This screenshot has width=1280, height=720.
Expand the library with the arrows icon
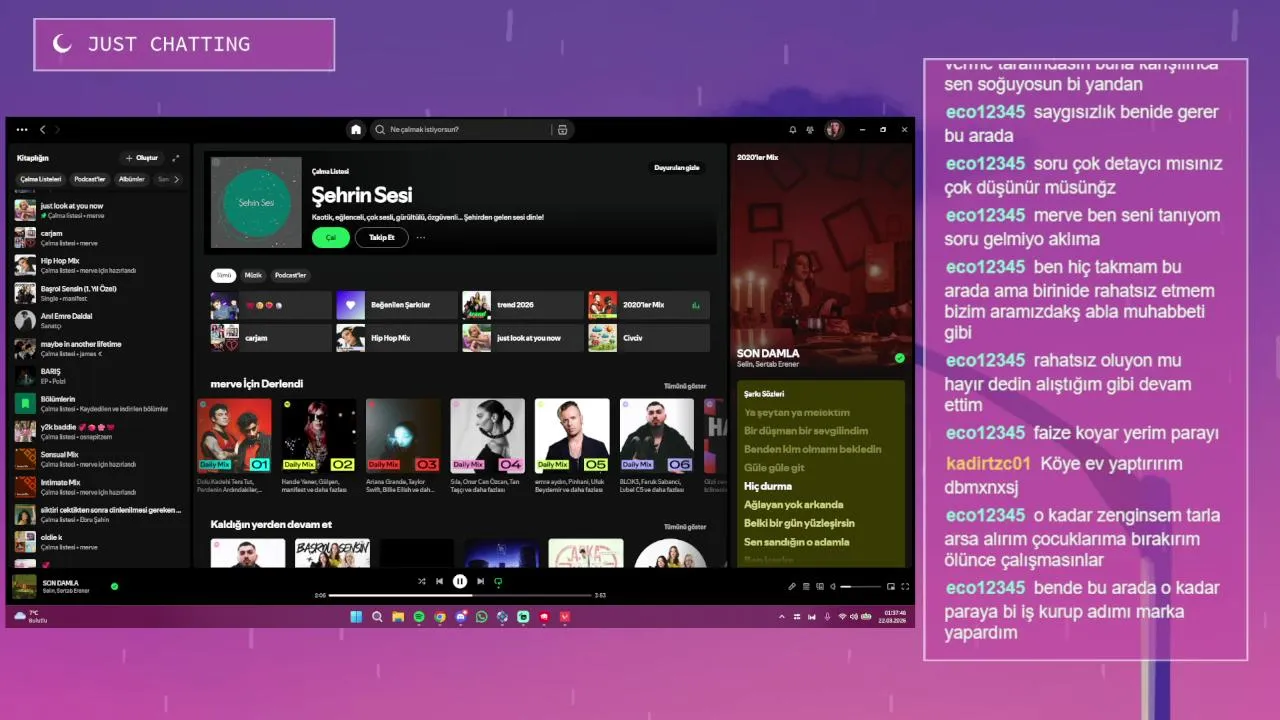176,158
